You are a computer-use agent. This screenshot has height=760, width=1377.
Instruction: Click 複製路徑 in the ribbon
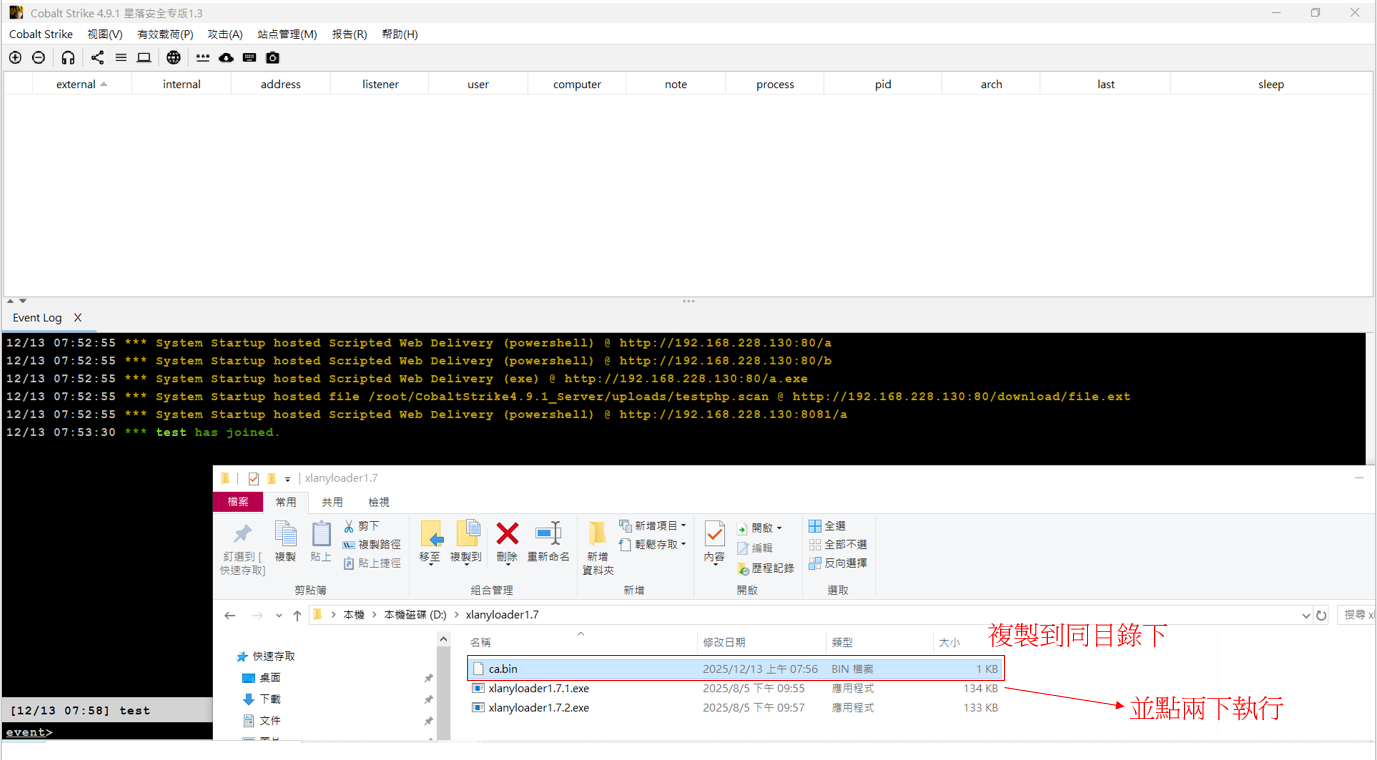[x=372, y=545]
